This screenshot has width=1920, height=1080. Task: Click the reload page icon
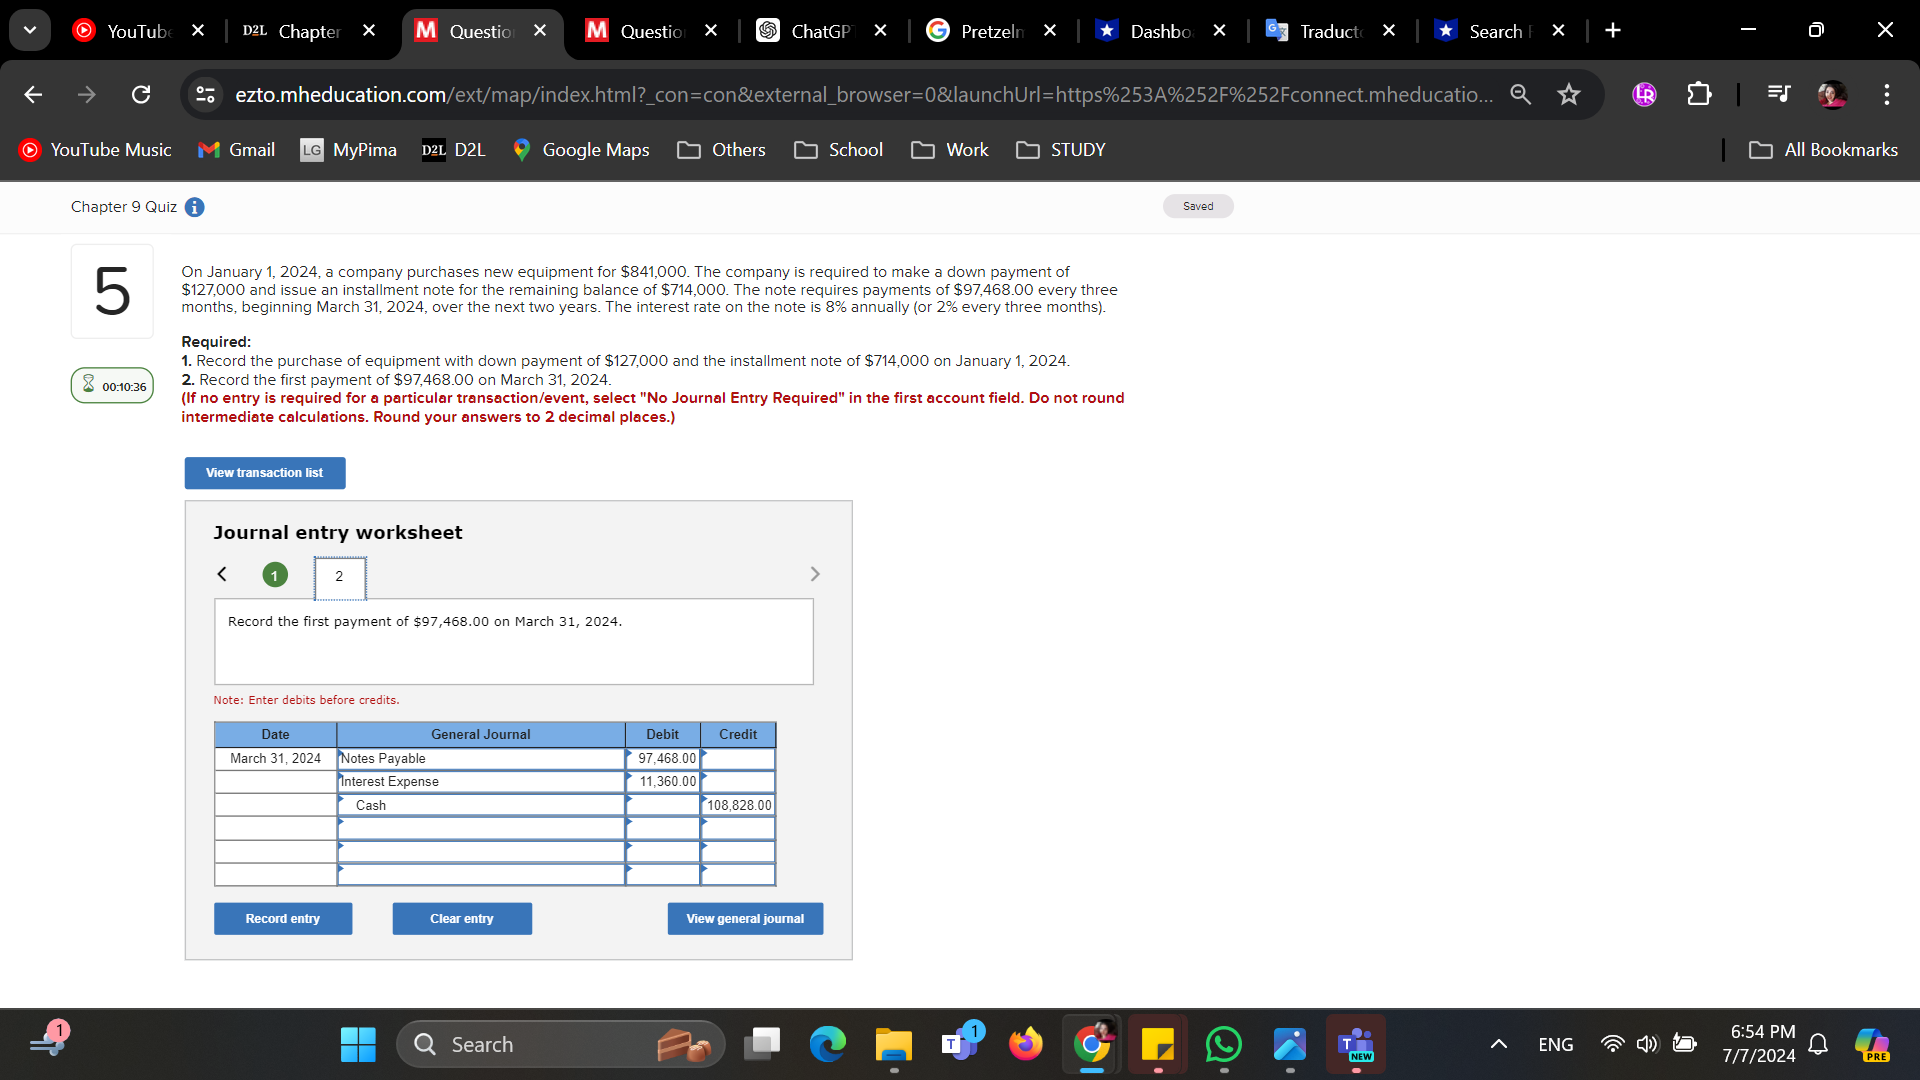pyautogui.click(x=141, y=94)
